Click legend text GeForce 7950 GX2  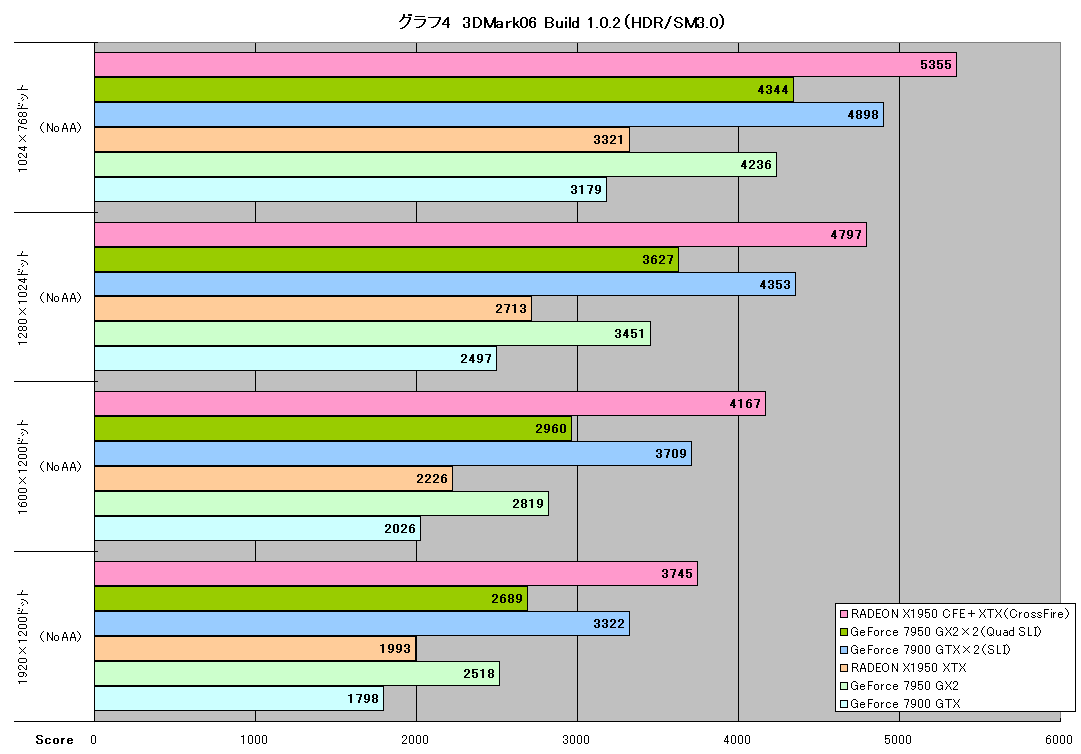click(905, 686)
